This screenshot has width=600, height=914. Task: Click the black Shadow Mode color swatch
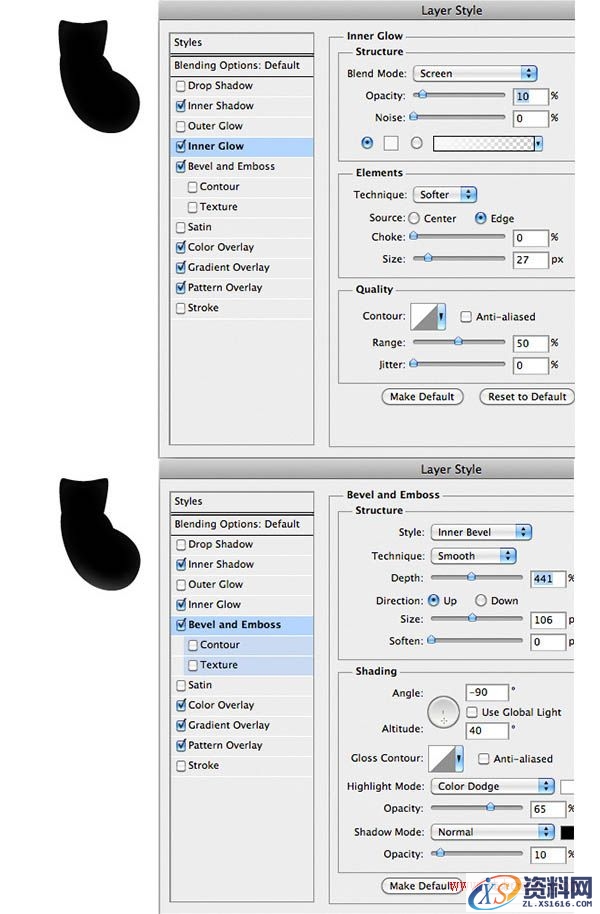[567, 832]
